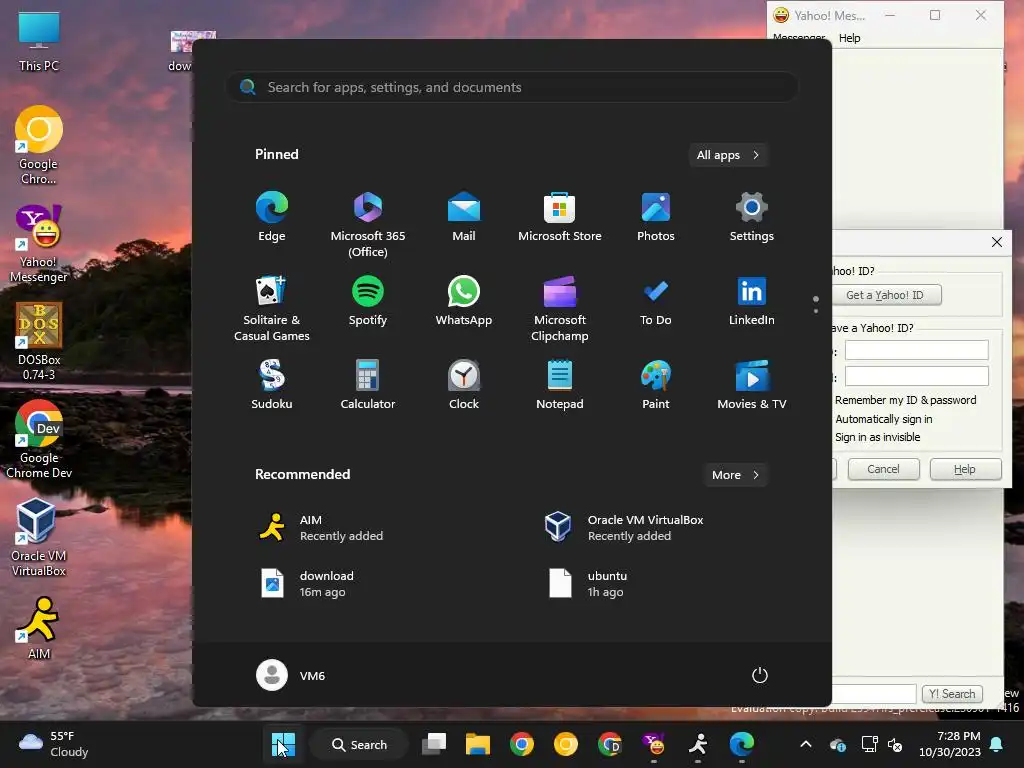Image resolution: width=1024 pixels, height=768 pixels.
Task: Launch Sudoku game
Action: 272,385
